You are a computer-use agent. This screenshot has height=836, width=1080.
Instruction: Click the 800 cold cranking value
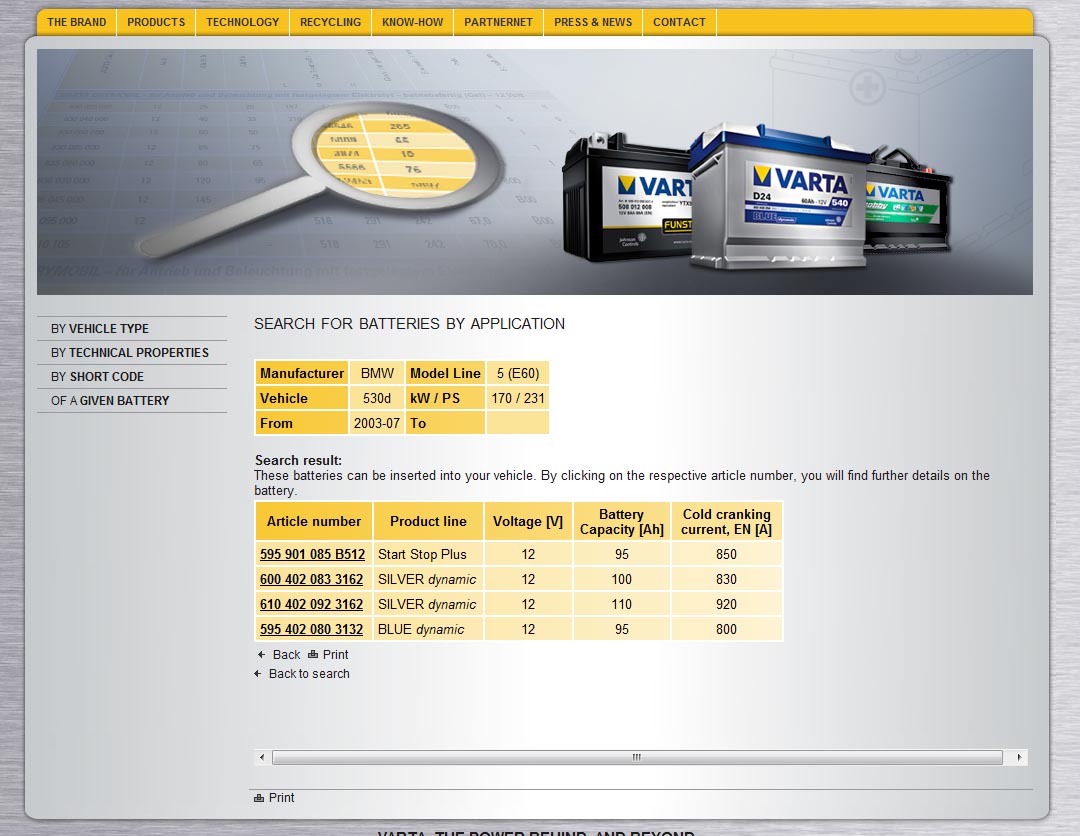(727, 629)
